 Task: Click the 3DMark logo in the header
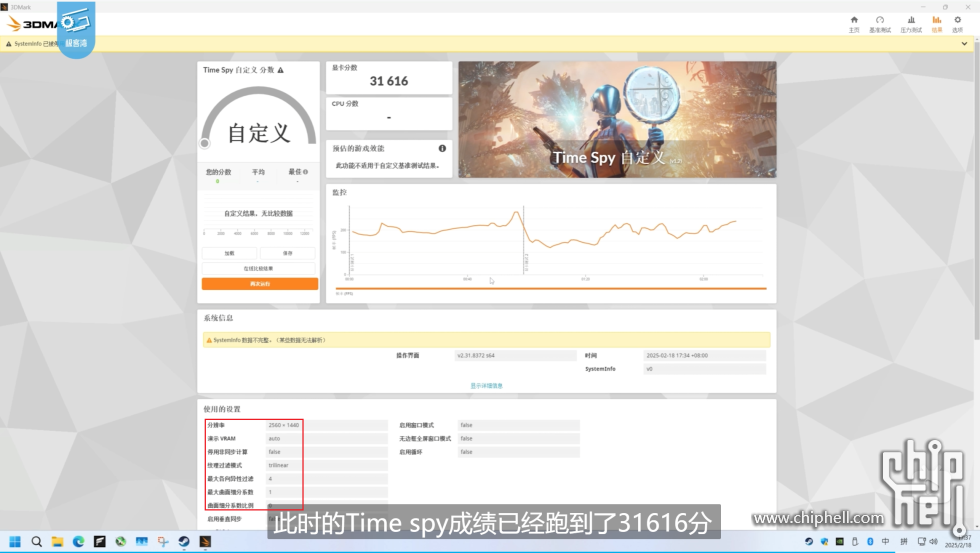(32, 24)
